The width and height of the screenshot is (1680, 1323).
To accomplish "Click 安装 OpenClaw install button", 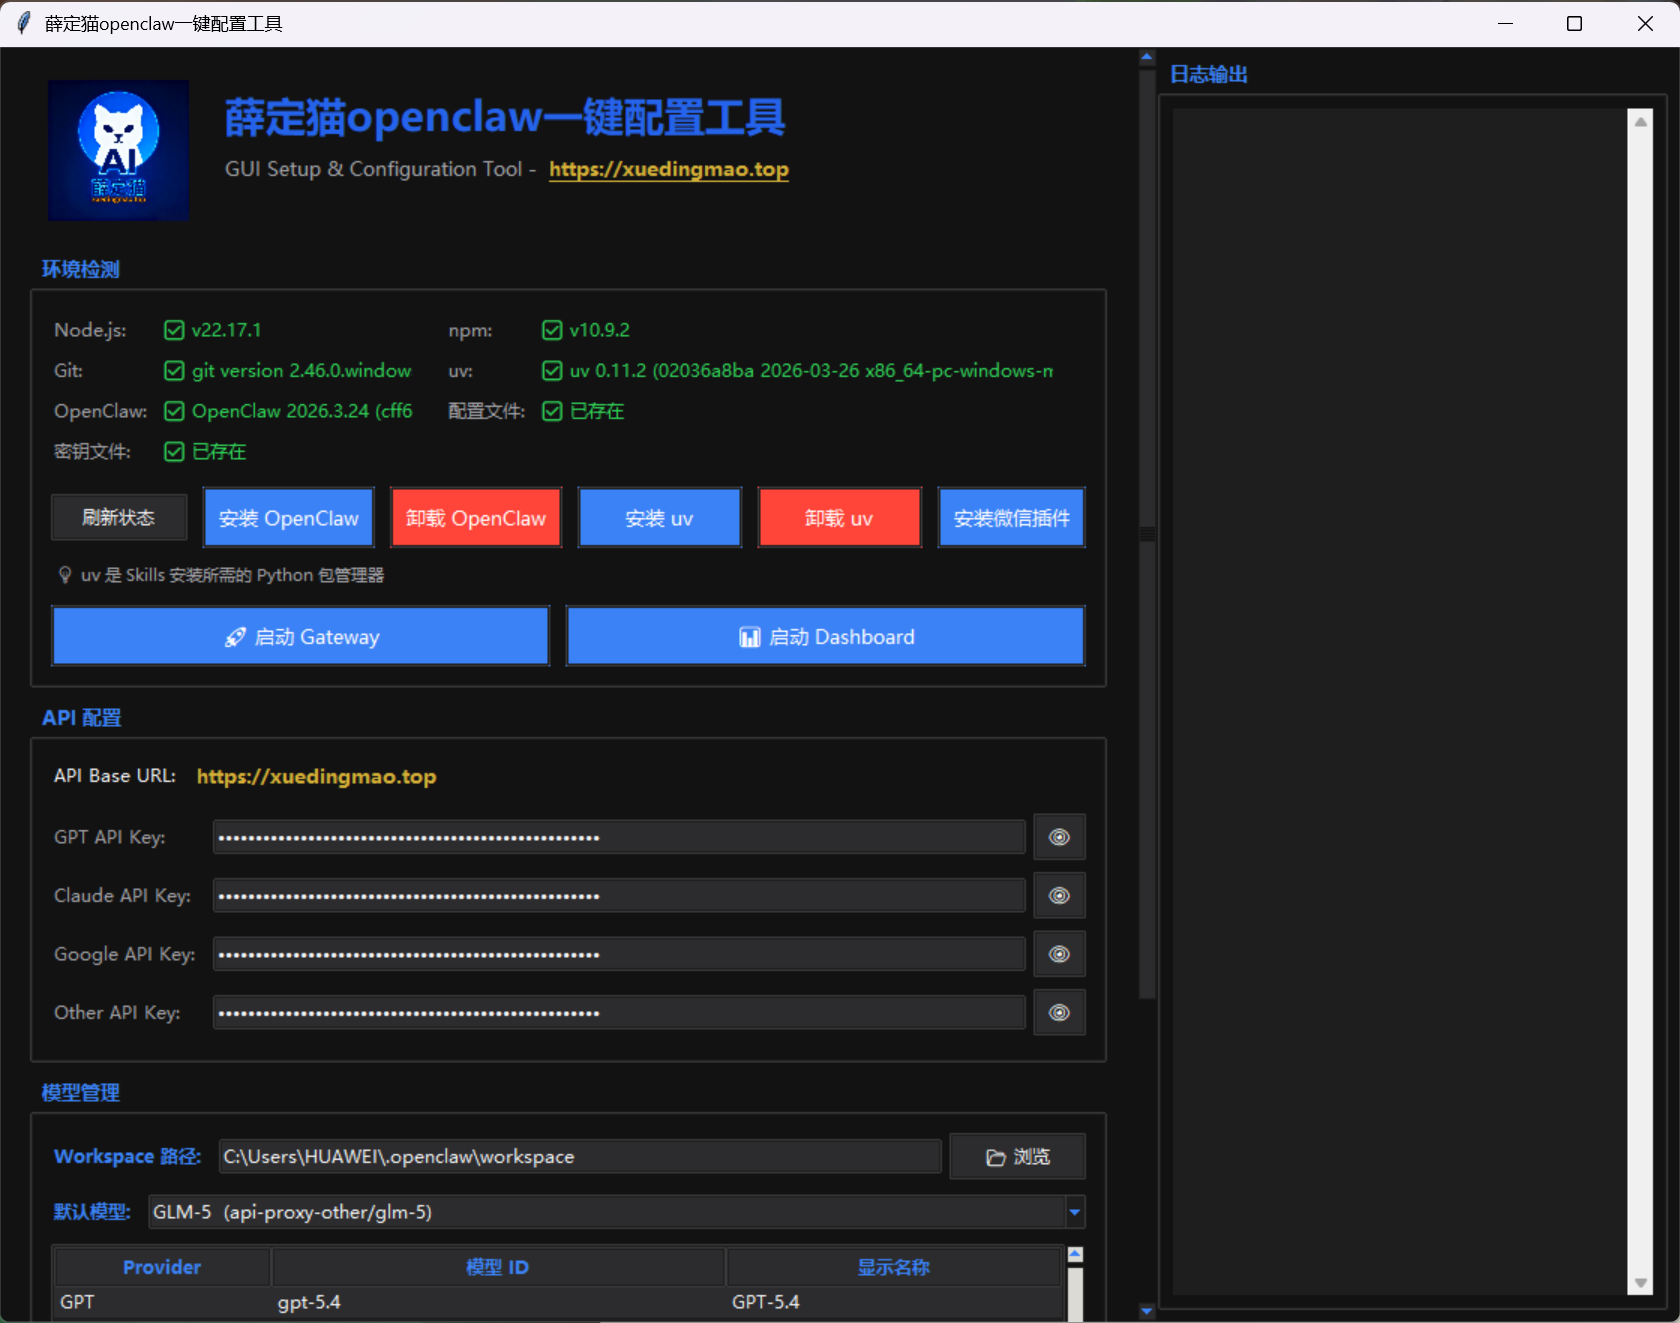I will 289,518.
